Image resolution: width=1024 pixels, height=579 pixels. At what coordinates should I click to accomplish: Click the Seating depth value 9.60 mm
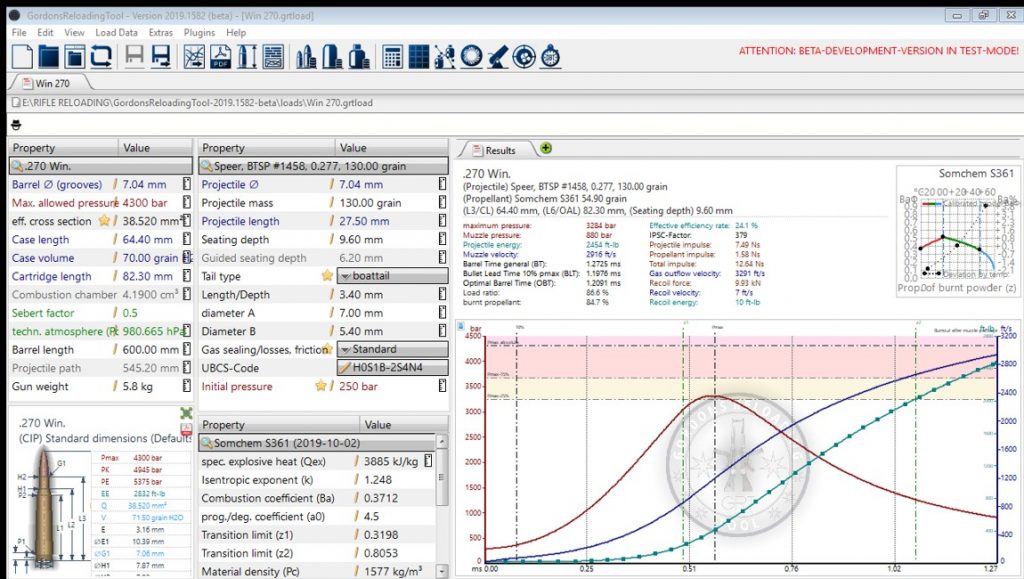pos(360,240)
